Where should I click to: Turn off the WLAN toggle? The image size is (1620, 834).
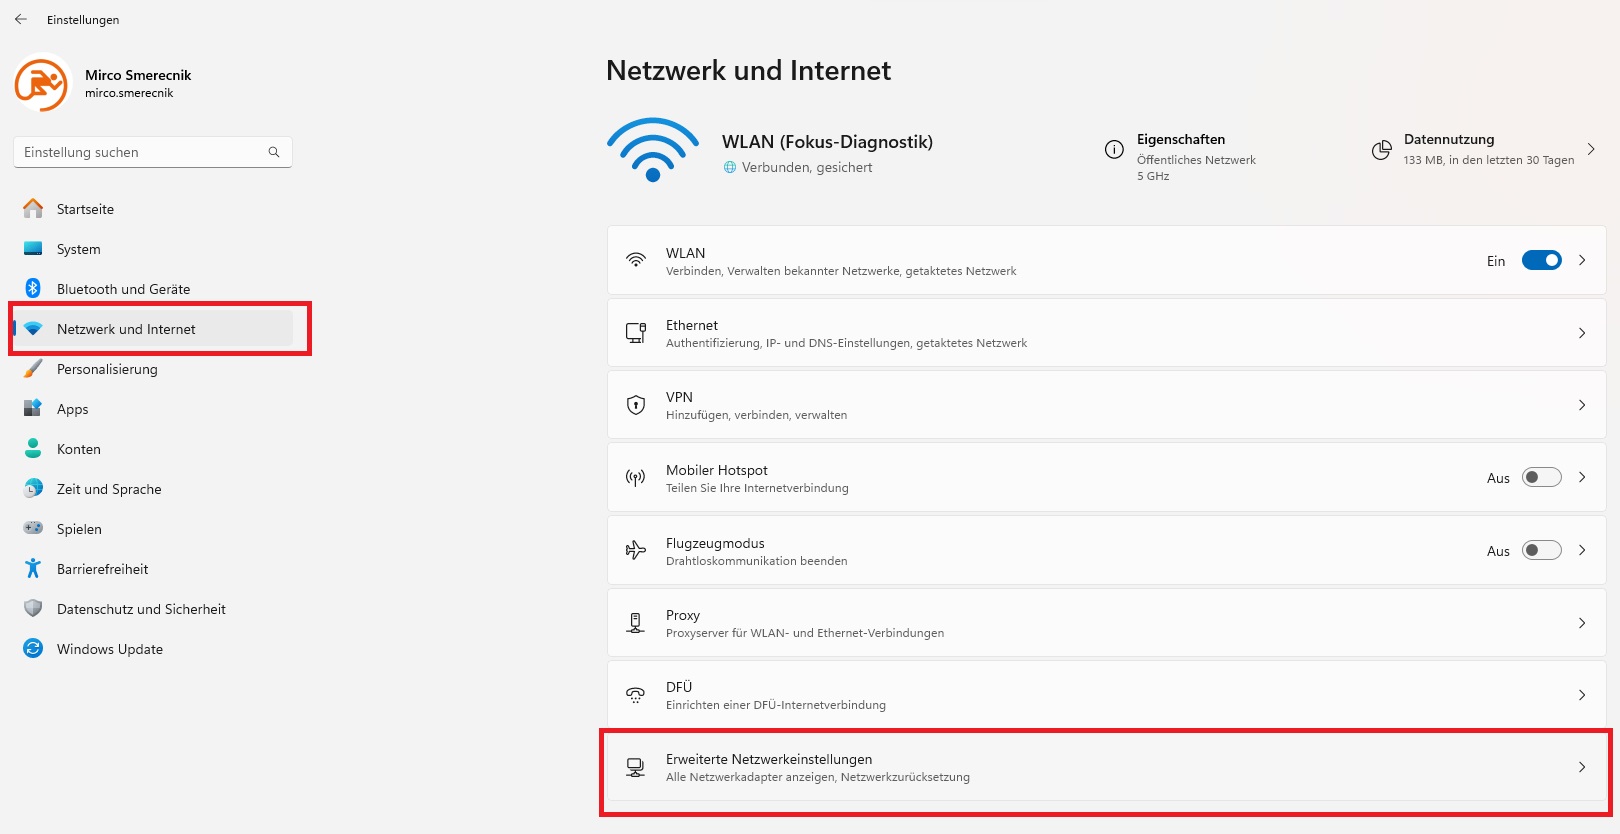pyautogui.click(x=1541, y=260)
